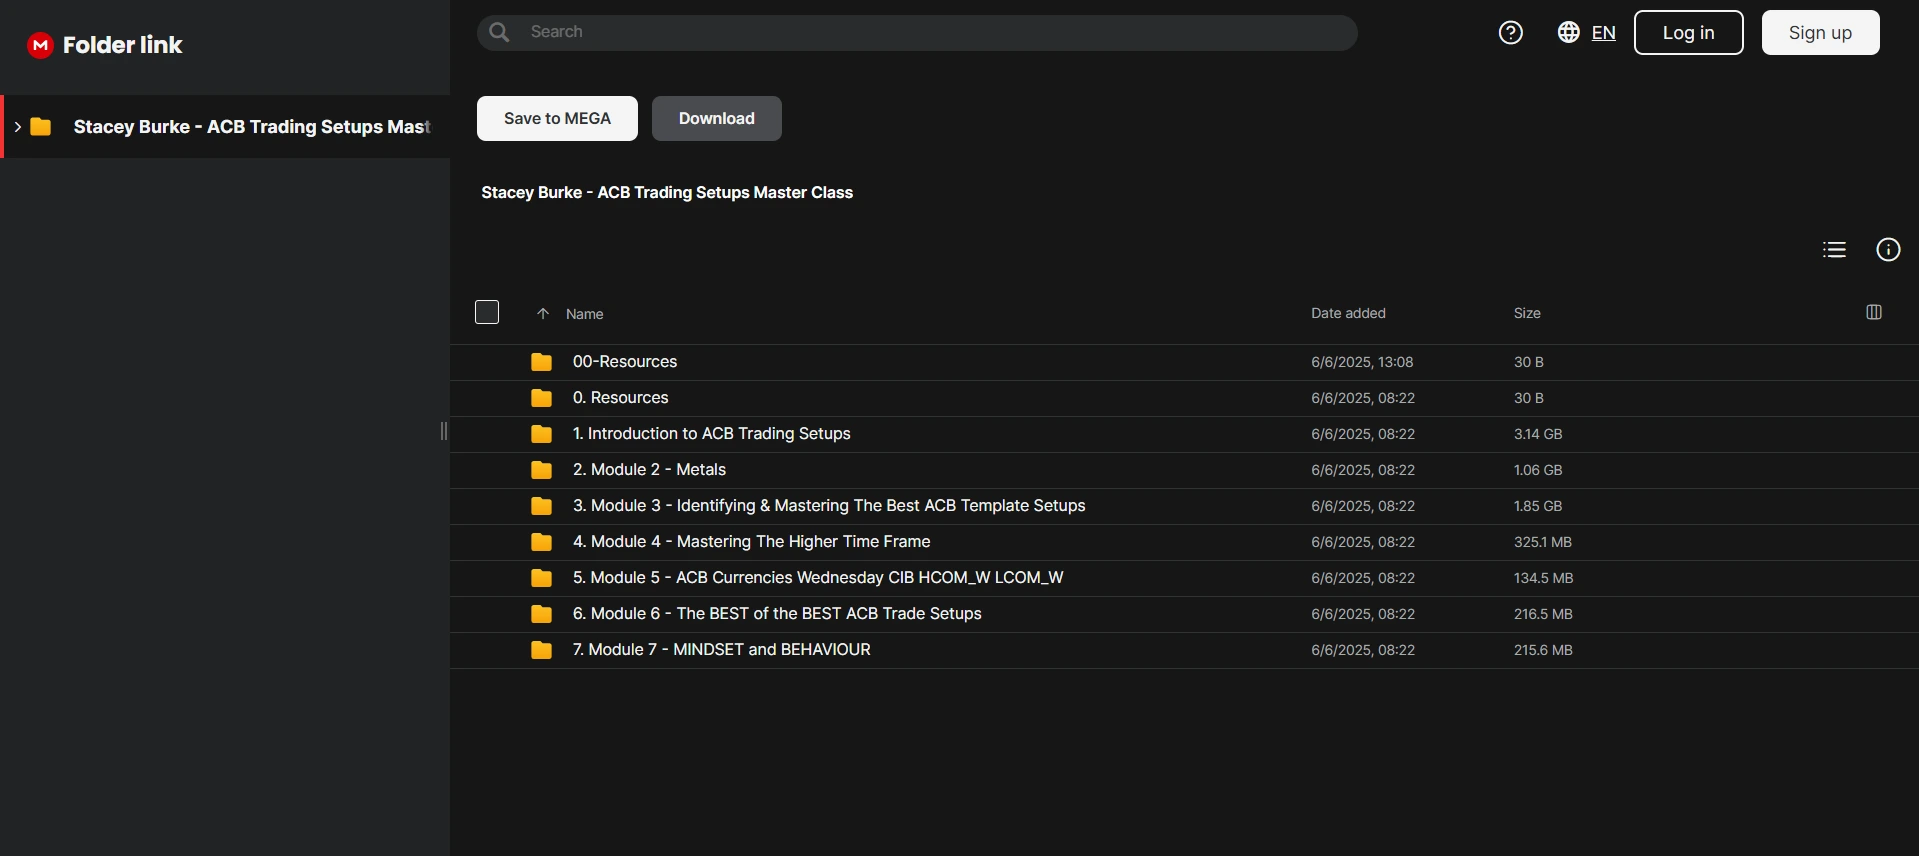Screen dimensions: 1919x856
Task: Click the 0. Resources folder icon
Action: point(541,398)
